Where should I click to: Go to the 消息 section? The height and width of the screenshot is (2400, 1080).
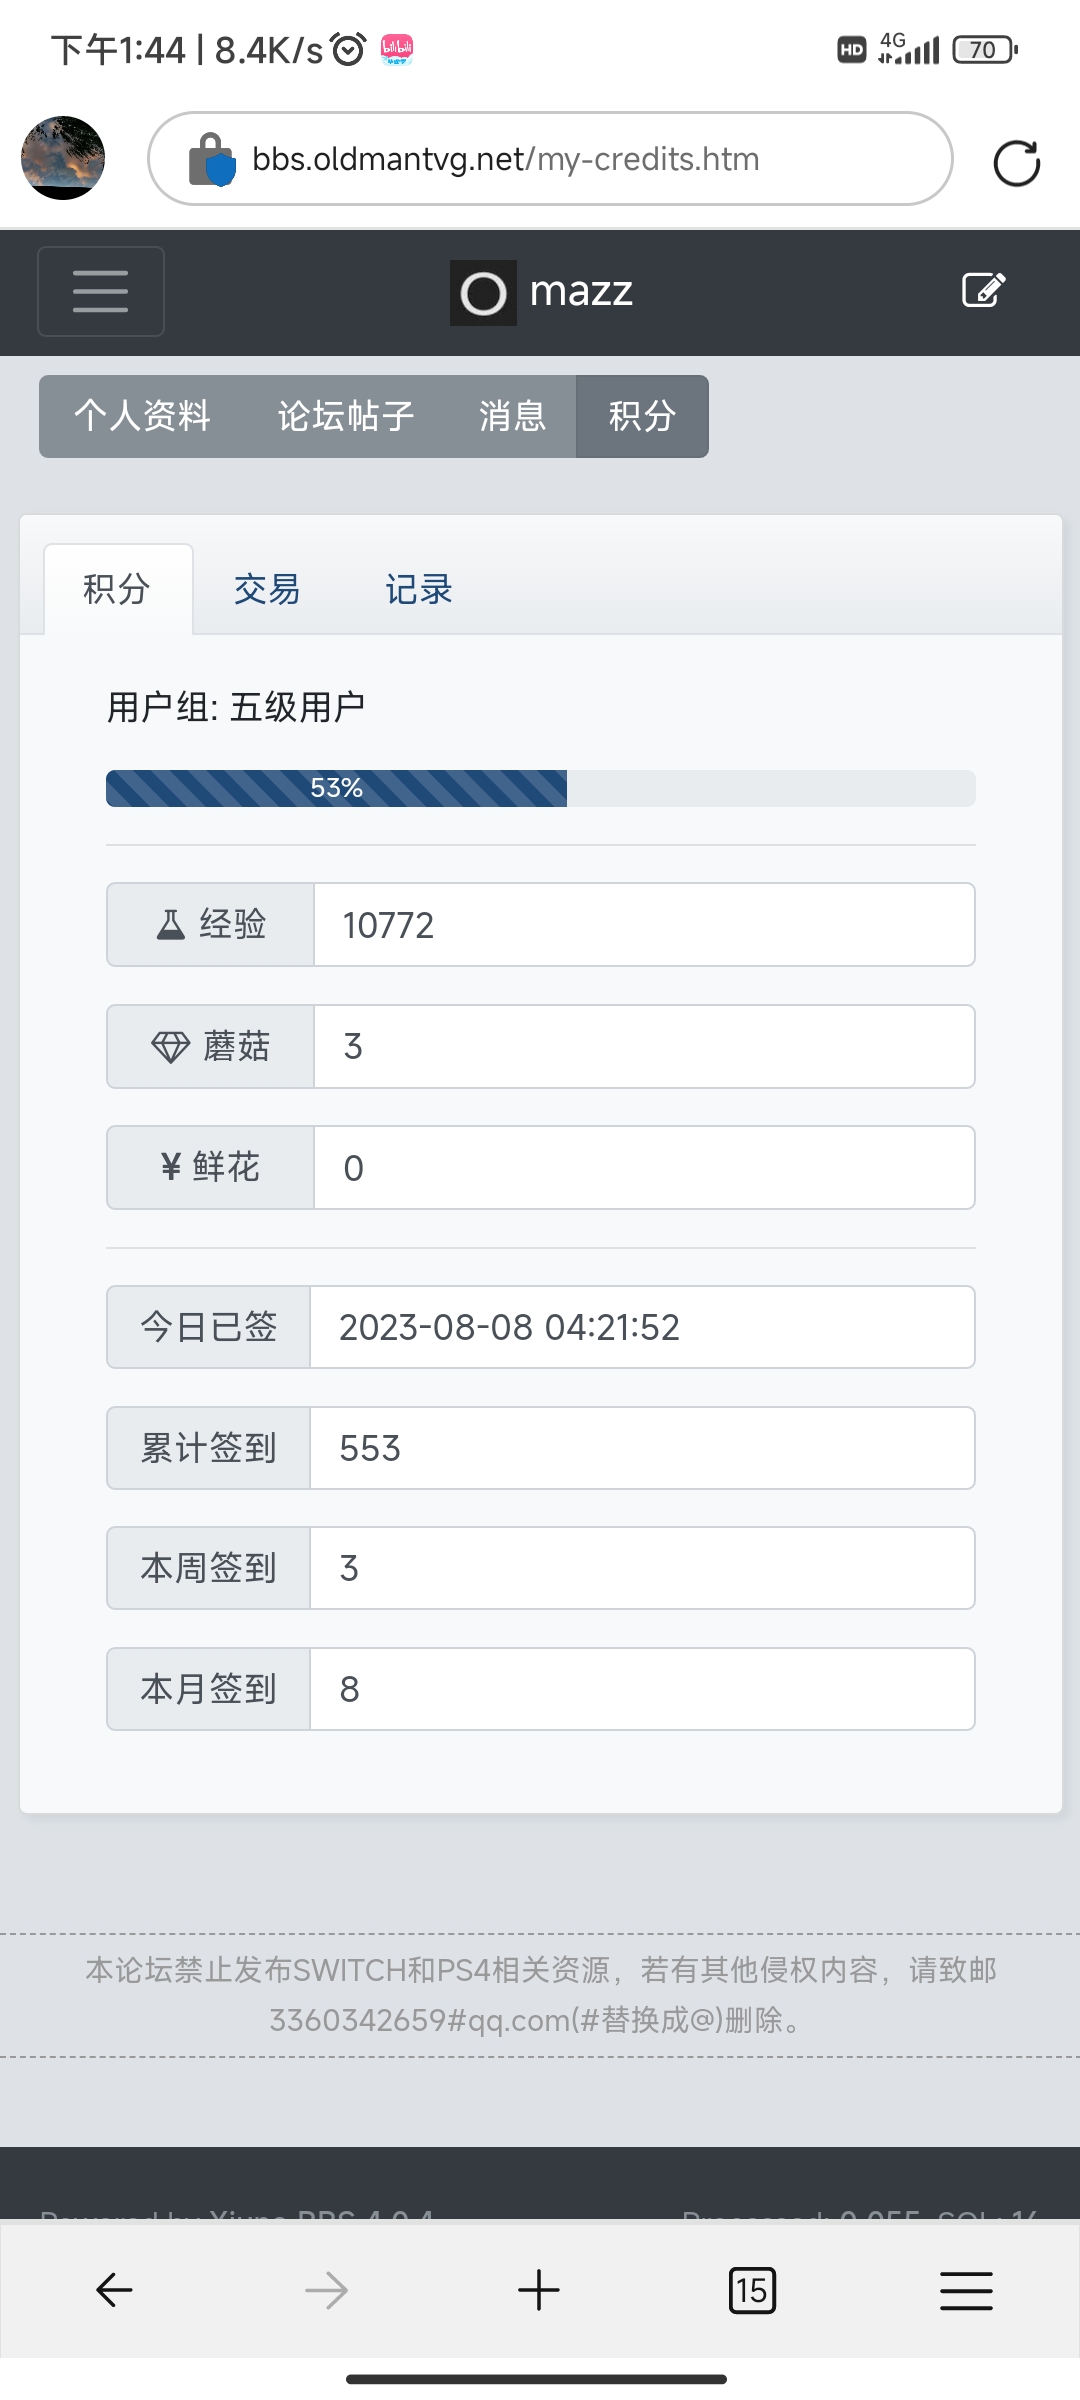(512, 416)
